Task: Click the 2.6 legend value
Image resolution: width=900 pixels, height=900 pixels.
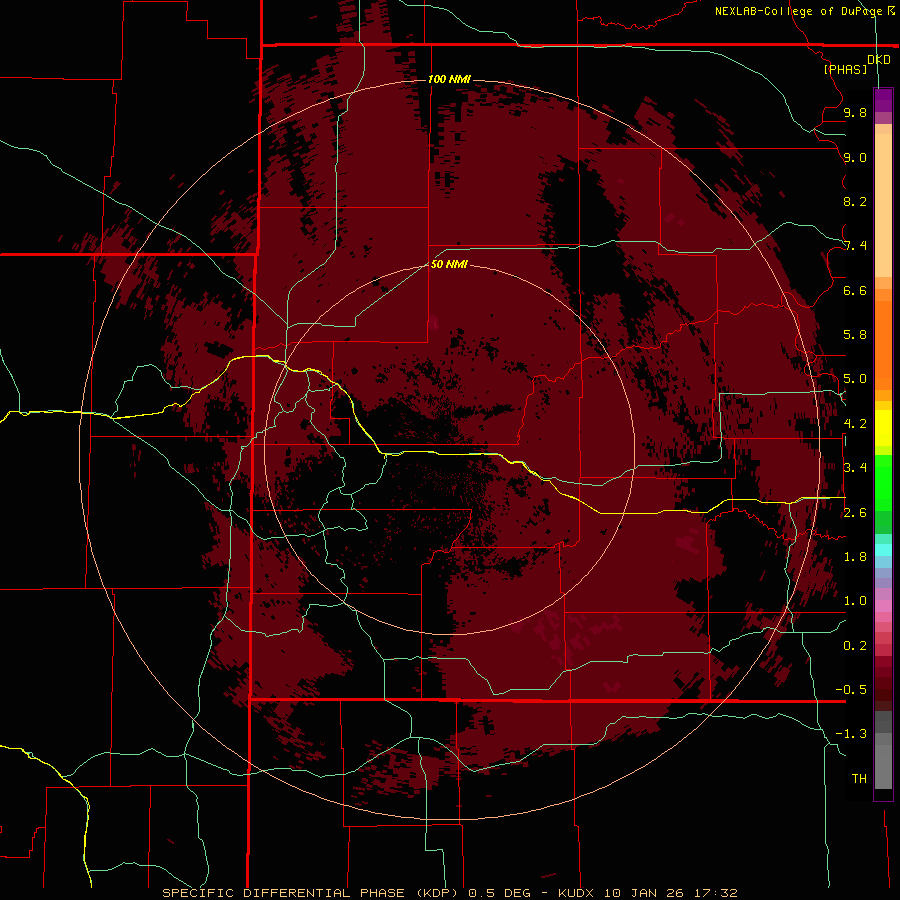Action: coord(855,513)
